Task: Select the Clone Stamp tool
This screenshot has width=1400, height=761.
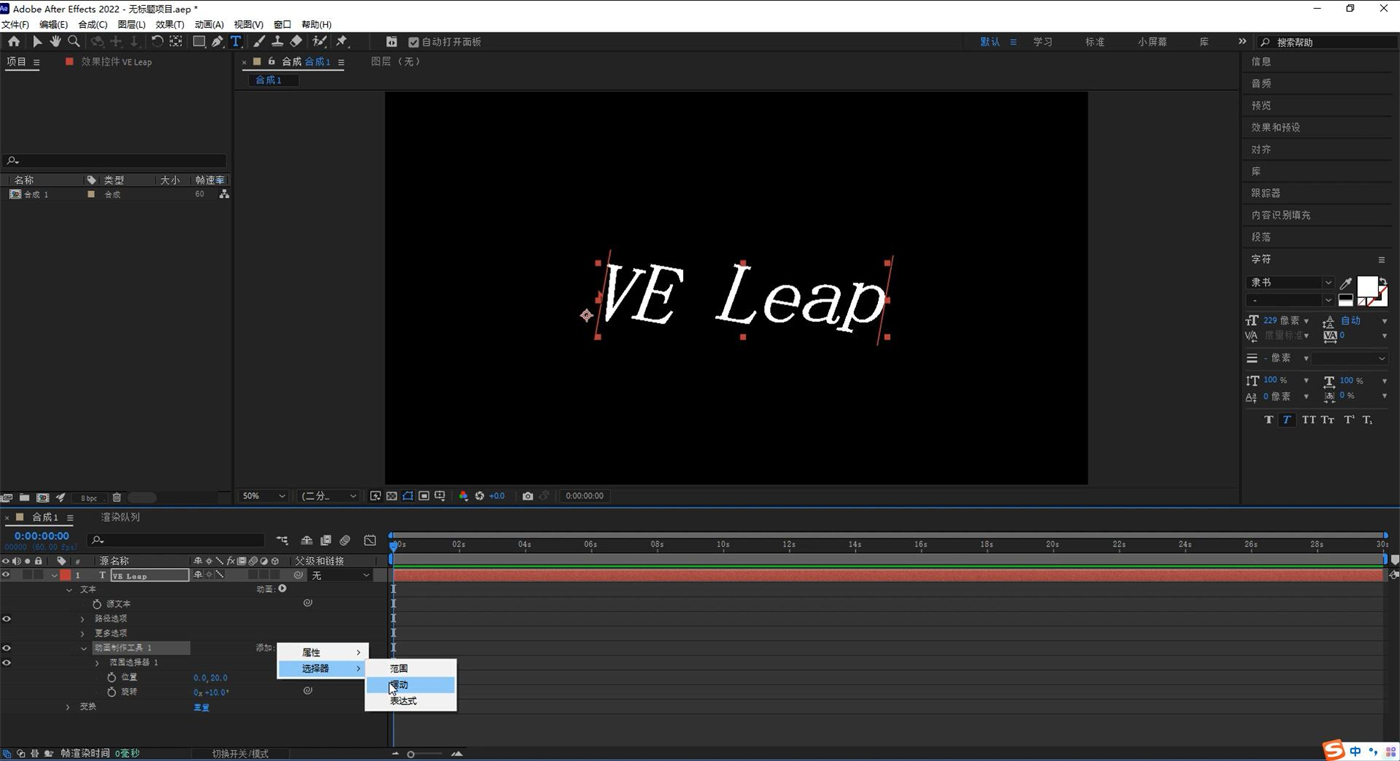Action: pos(277,42)
